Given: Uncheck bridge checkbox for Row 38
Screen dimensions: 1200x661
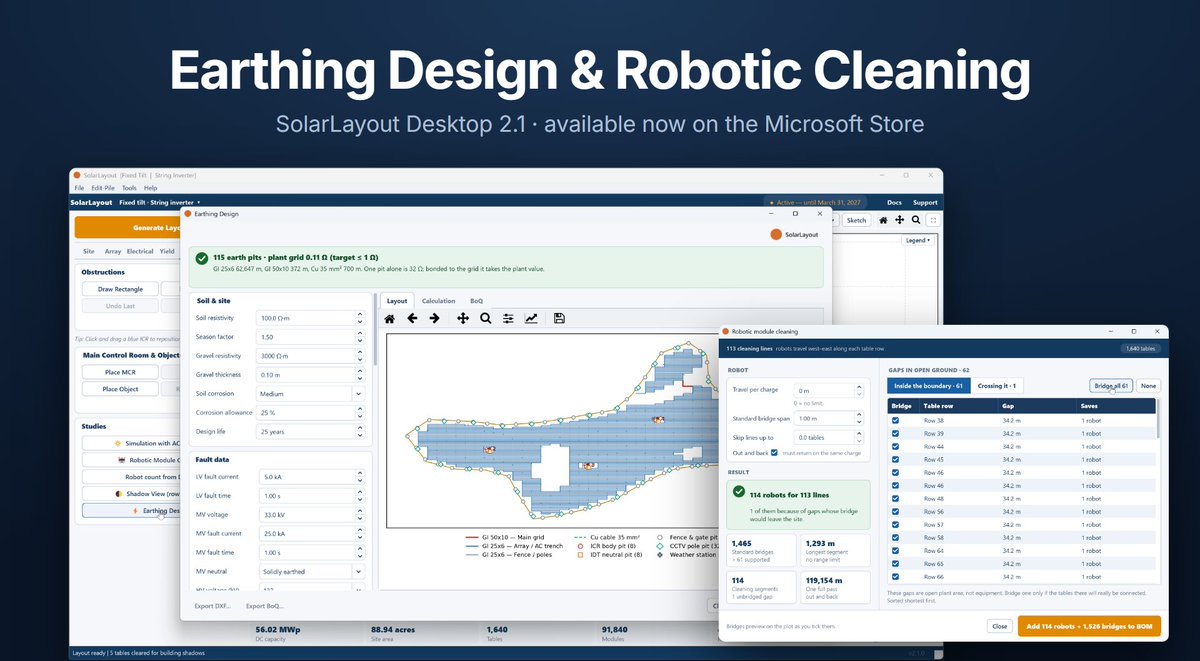Looking at the screenshot, I should tap(895, 420).
